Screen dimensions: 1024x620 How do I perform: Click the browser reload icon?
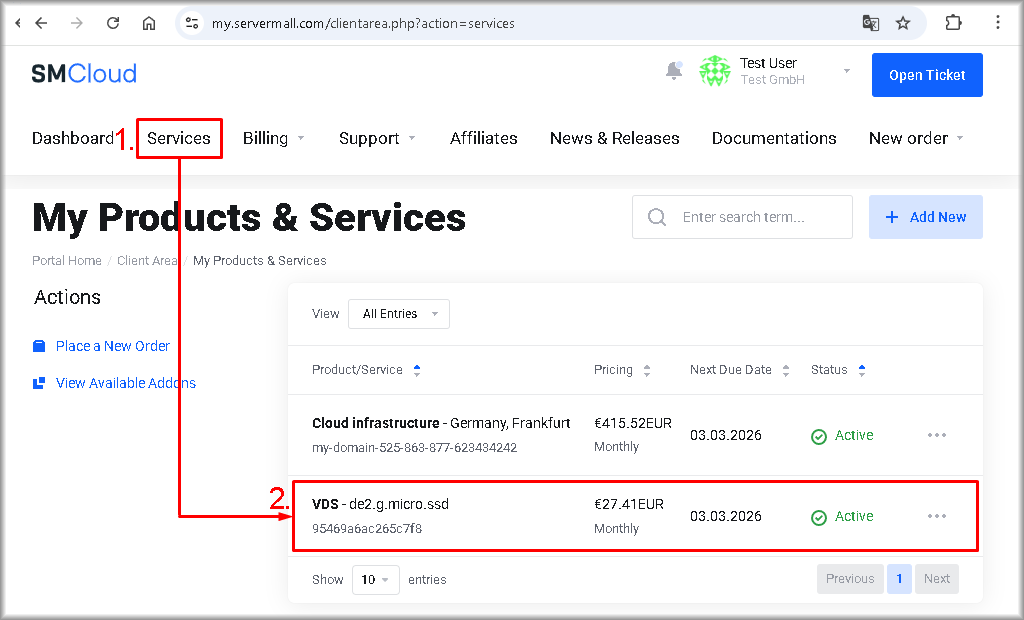pyautogui.click(x=113, y=23)
